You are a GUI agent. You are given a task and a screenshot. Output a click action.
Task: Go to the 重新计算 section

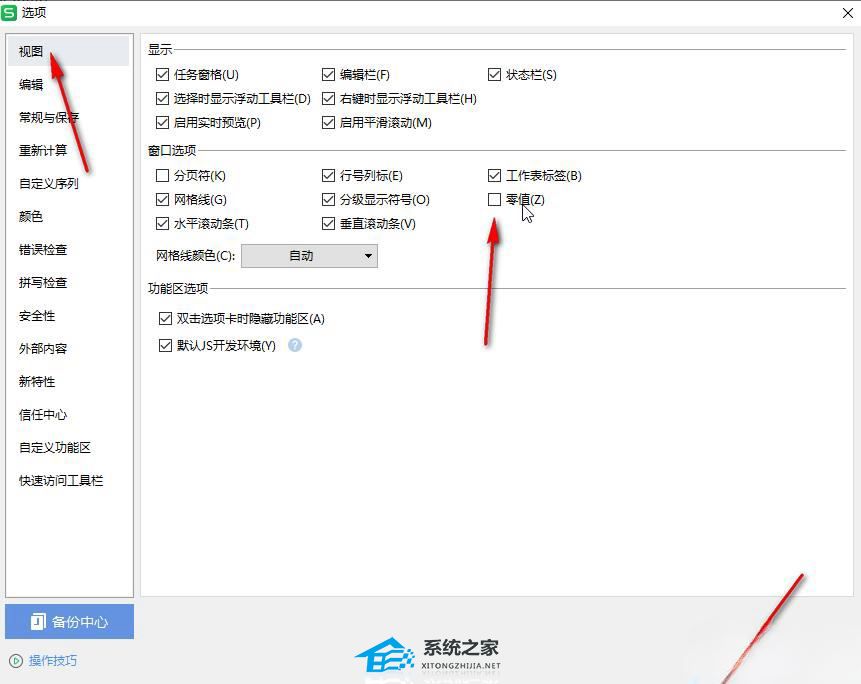69,150
